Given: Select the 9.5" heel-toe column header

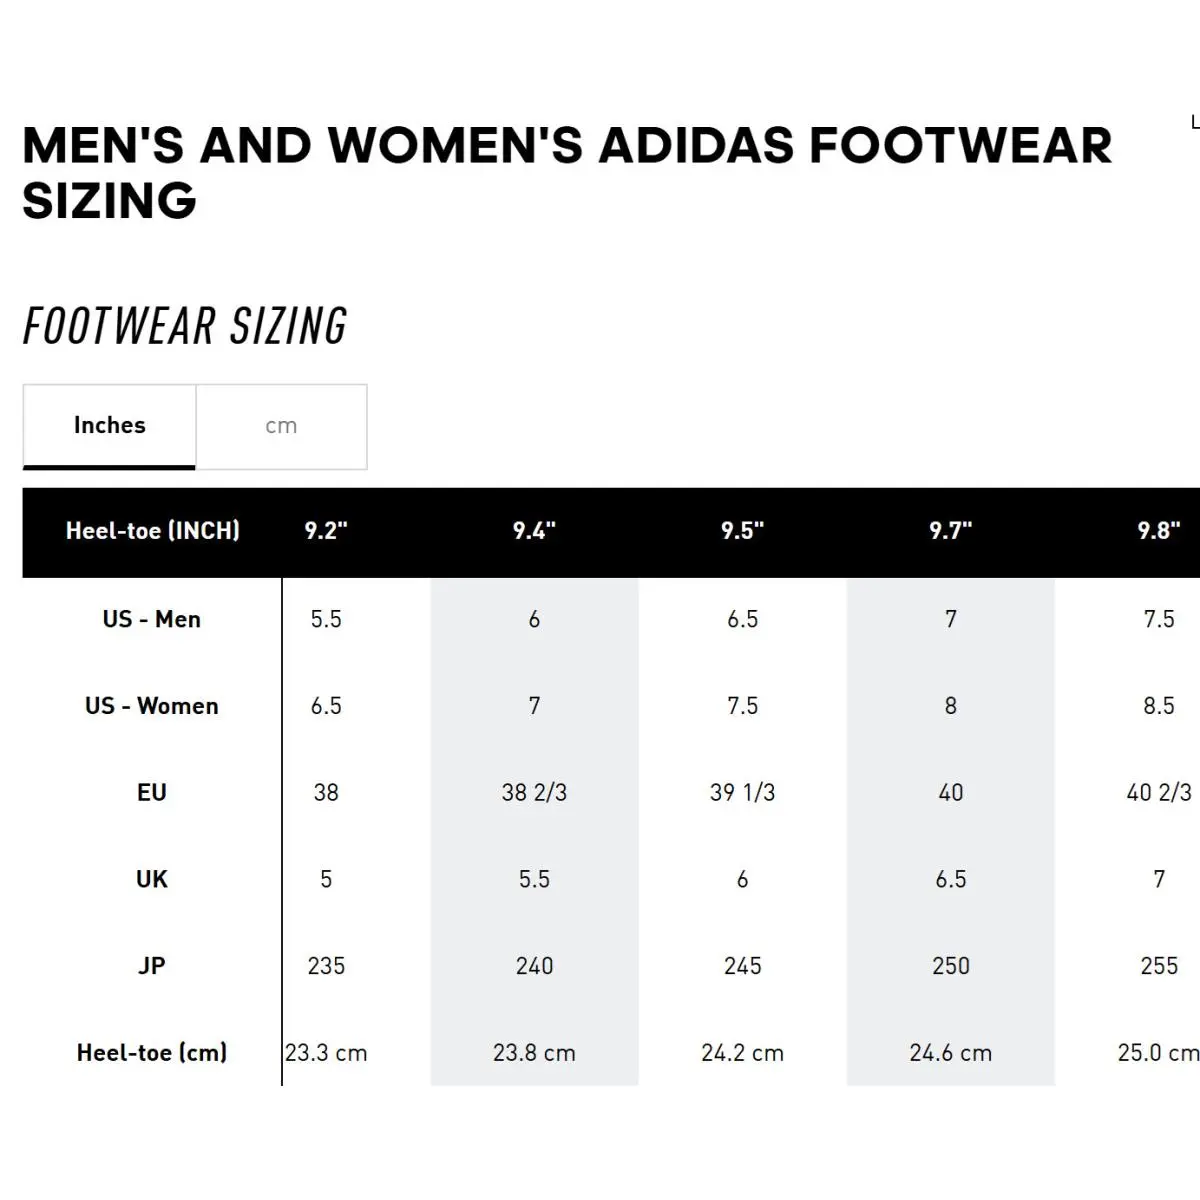Looking at the screenshot, I should (x=742, y=531).
